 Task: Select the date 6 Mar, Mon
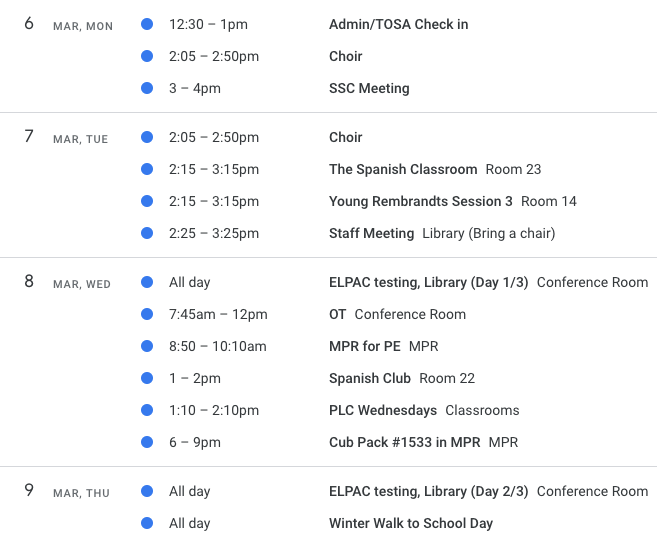69,24
